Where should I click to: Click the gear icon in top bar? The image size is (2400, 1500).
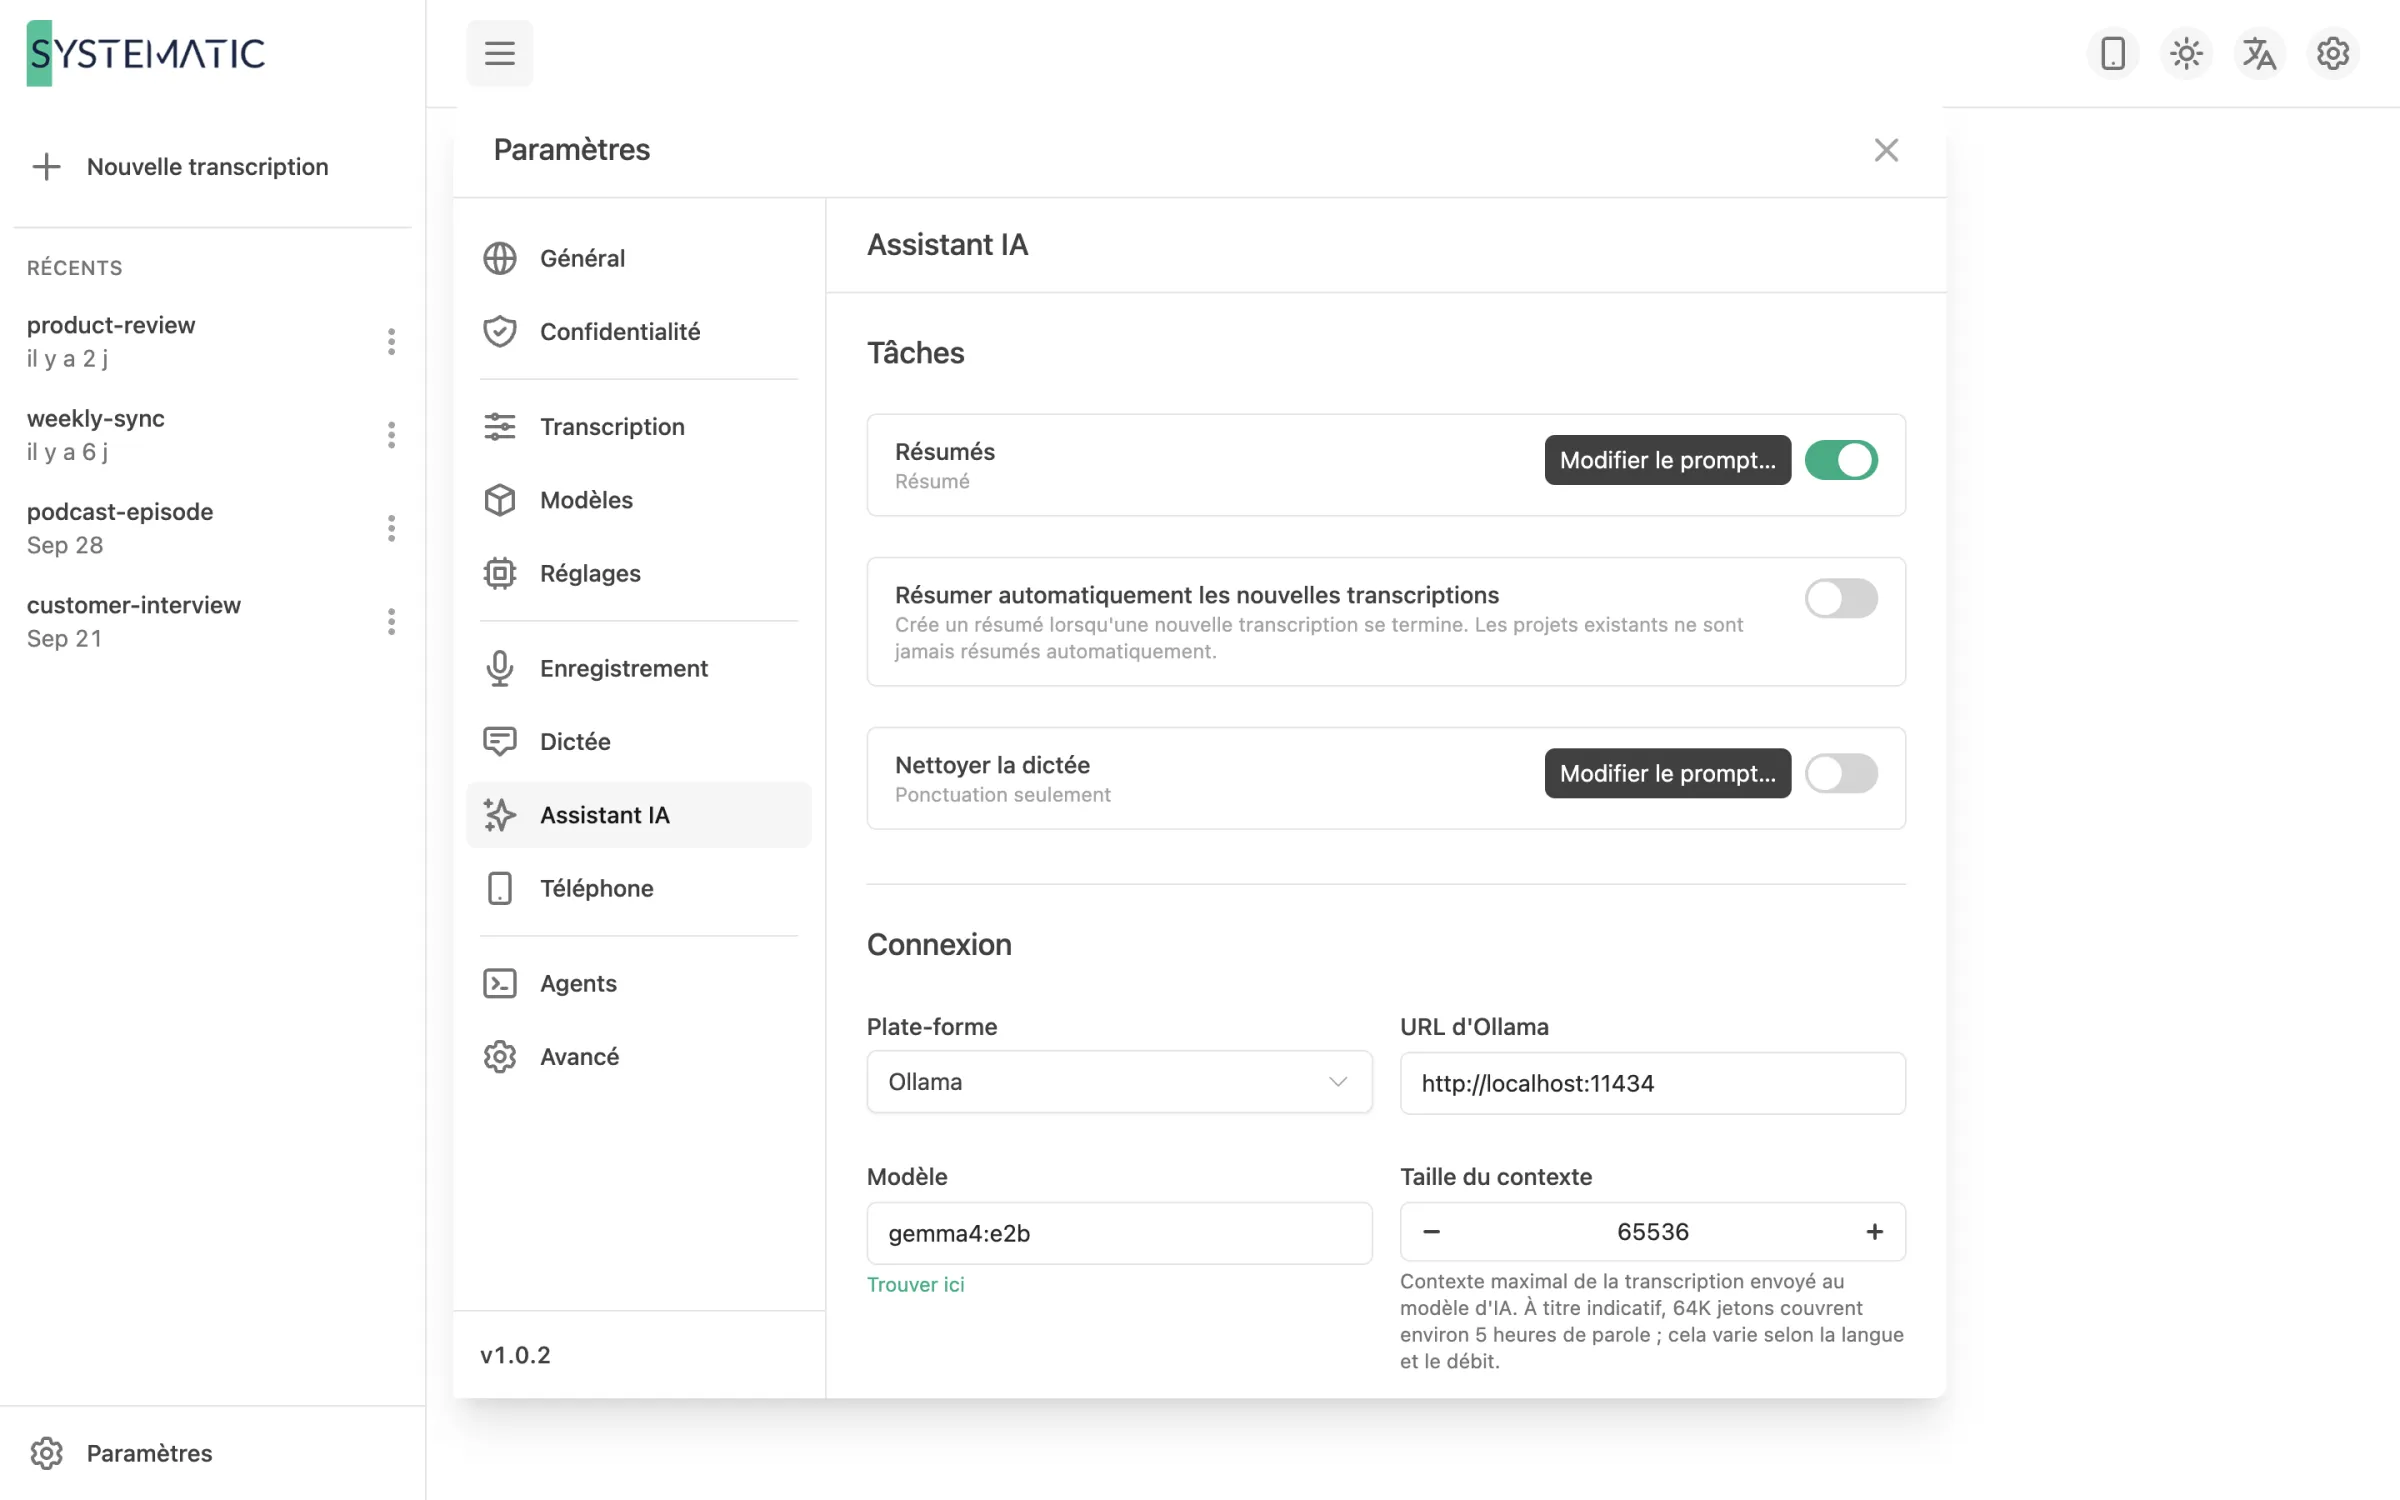2332,53
